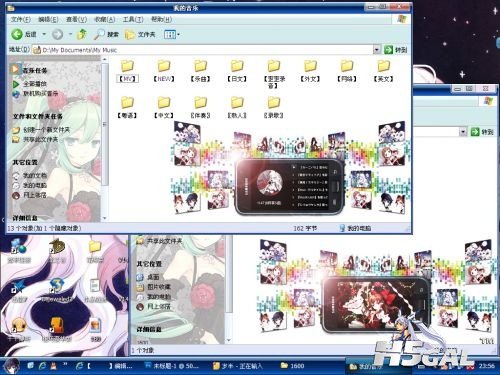The height and width of the screenshot is (375, 500).
Task: Open the 〖录歌〗 folder
Action: [x=274, y=107]
